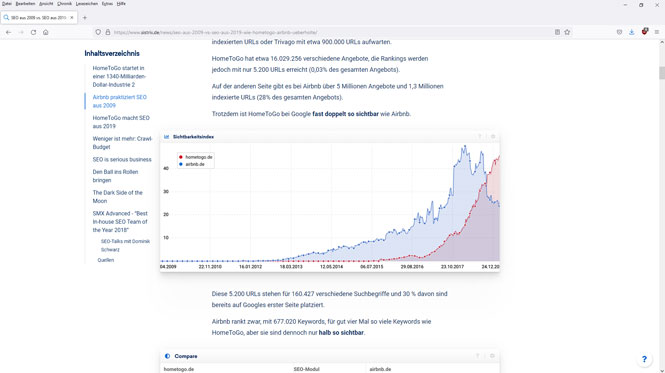Bookmark this page with the star
The width and height of the screenshot is (665, 373).
tap(567, 32)
